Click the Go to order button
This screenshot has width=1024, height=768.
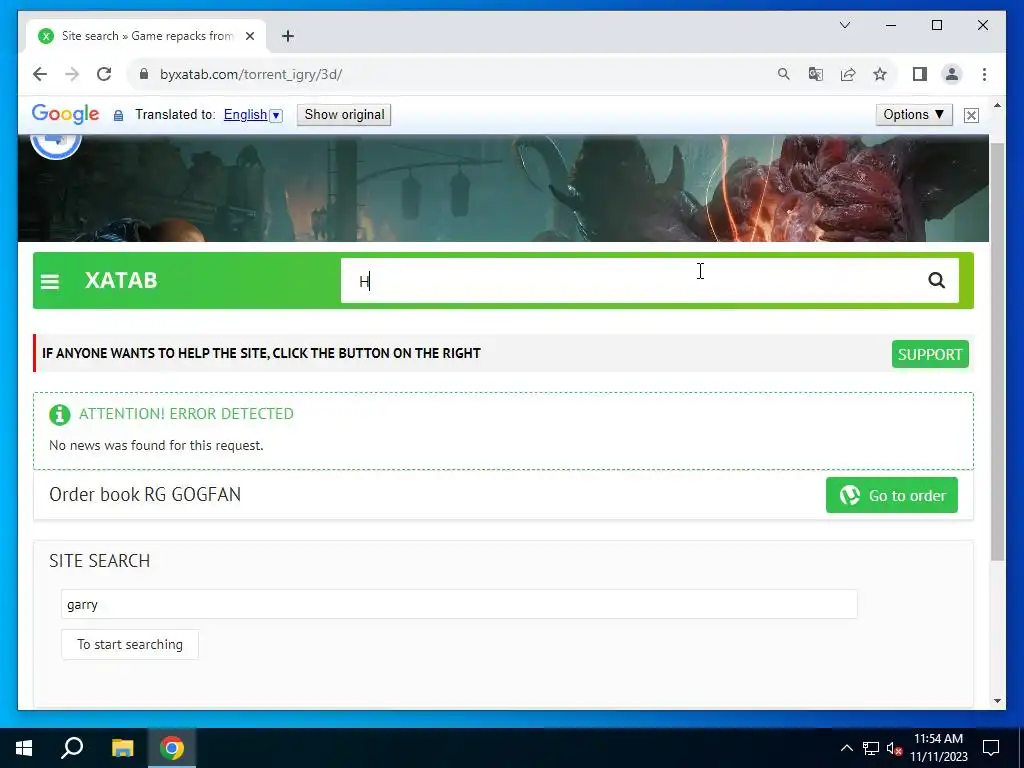[891, 495]
